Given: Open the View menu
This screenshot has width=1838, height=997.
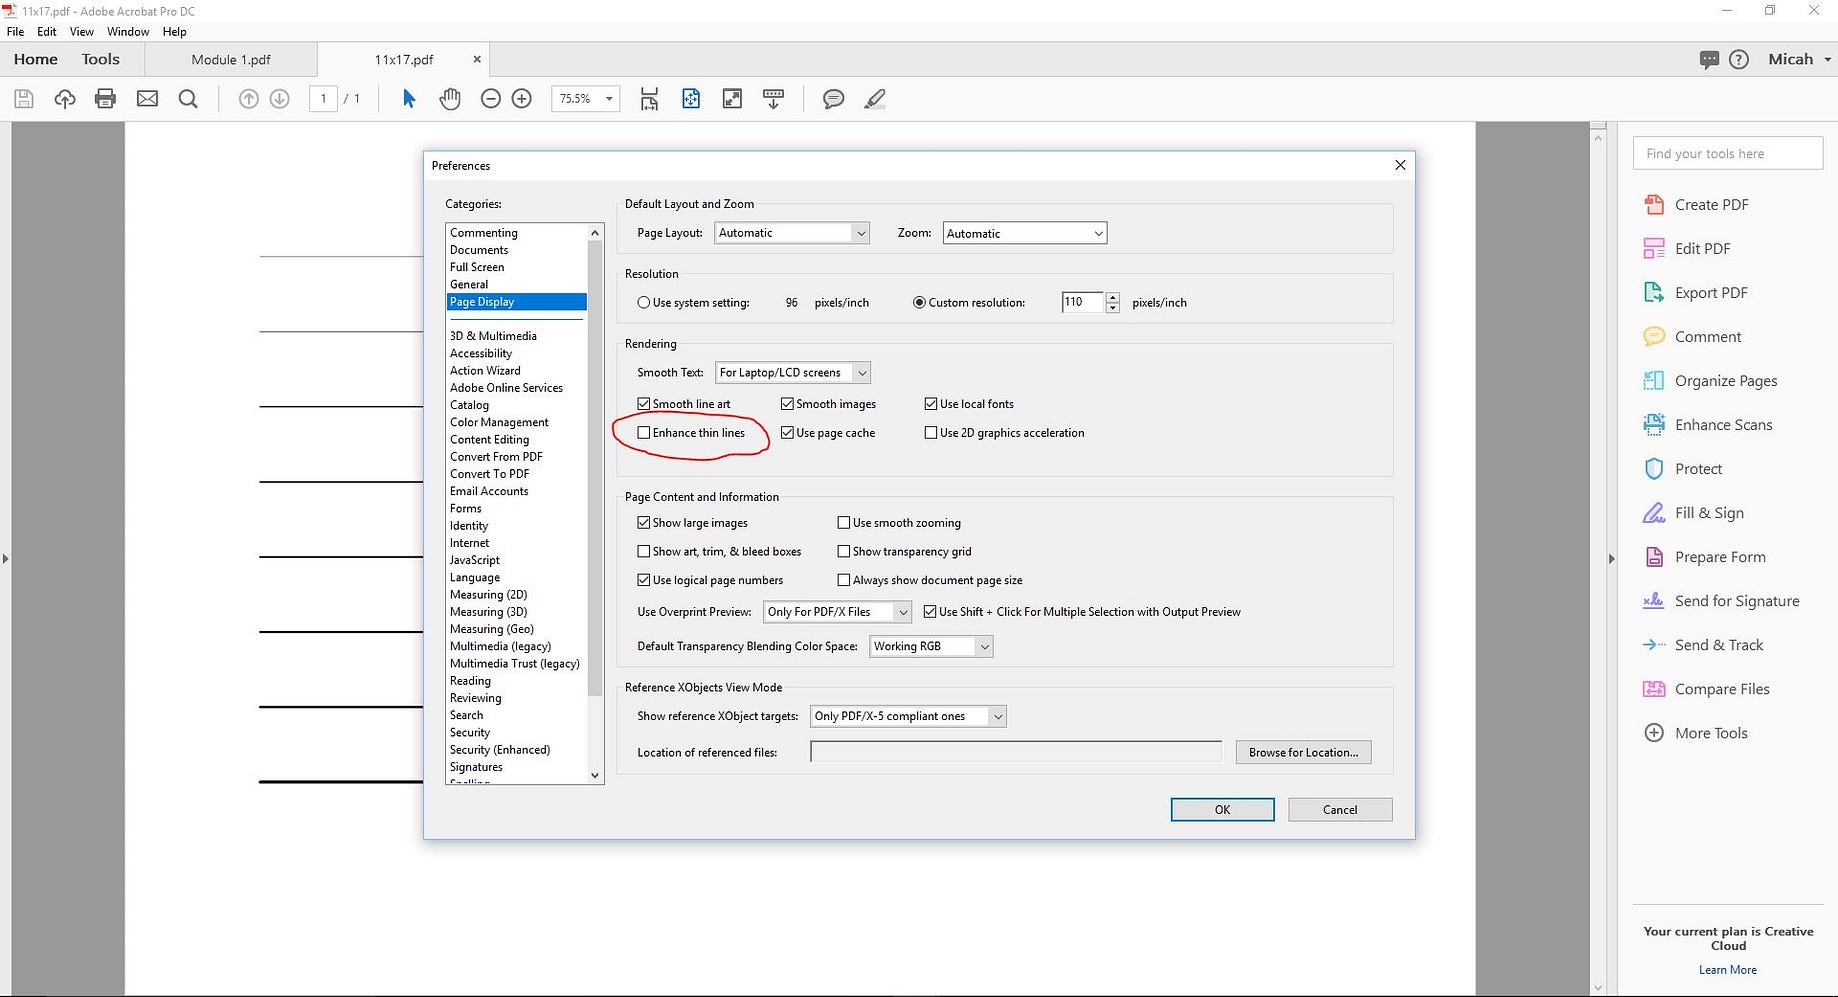Looking at the screenshot, I should click(82, 32).
